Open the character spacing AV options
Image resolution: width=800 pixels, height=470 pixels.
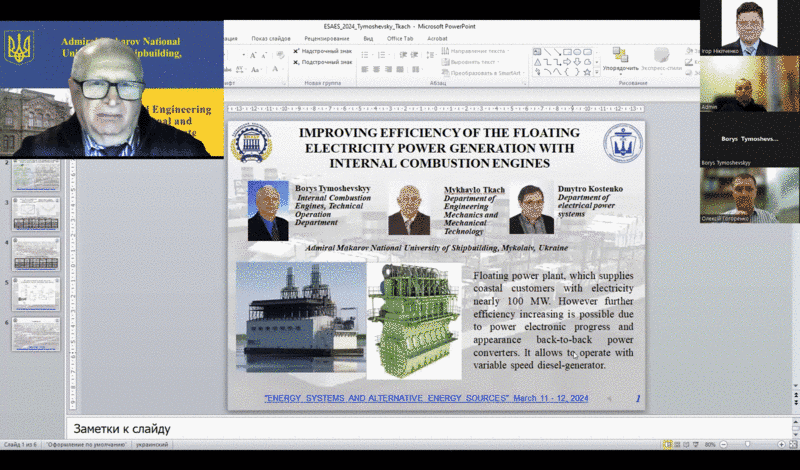coord(239,69)
